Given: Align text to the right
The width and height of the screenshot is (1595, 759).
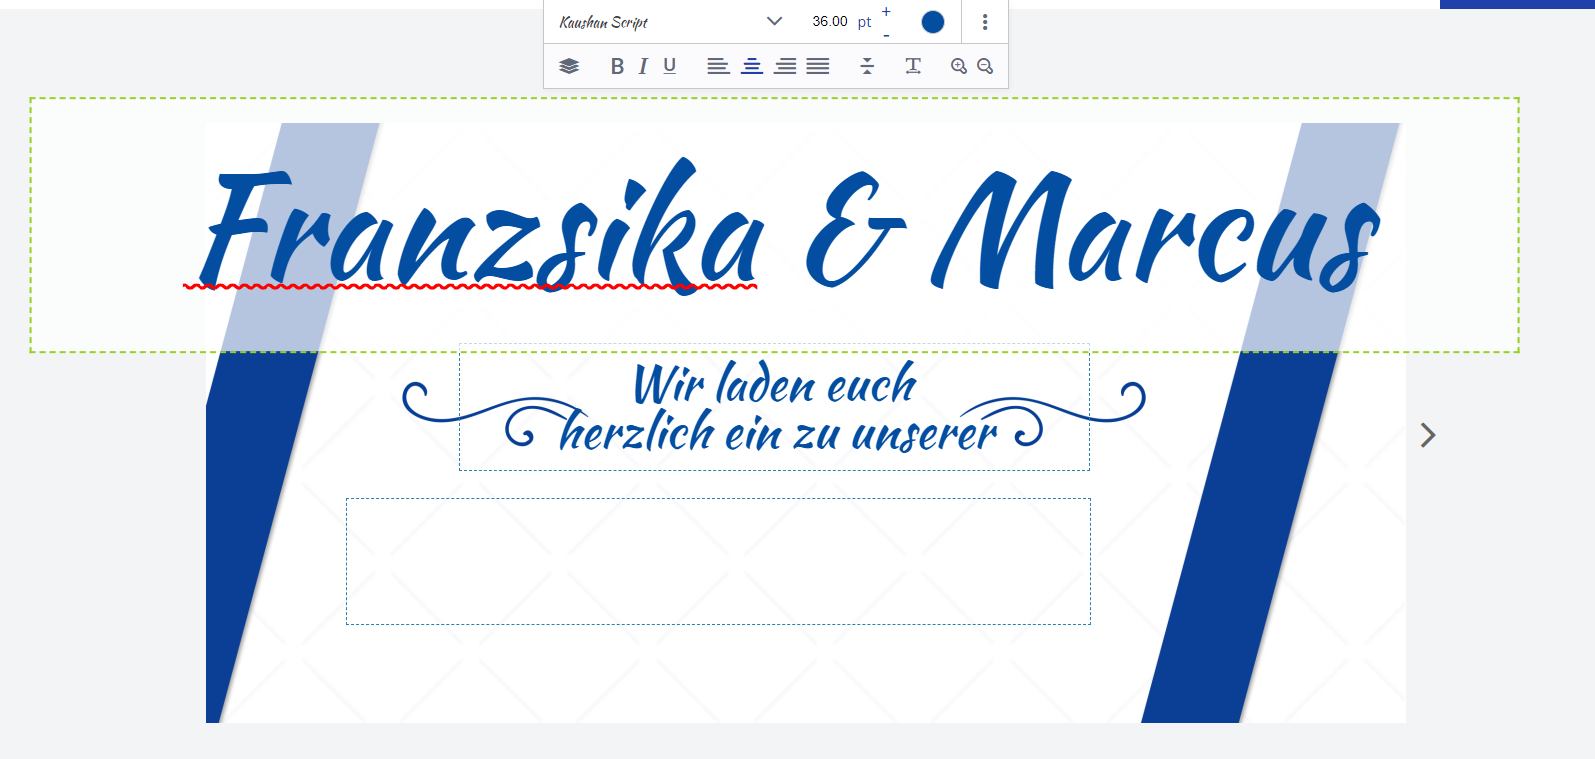Looking at the screenshot, I should [785, 66].
